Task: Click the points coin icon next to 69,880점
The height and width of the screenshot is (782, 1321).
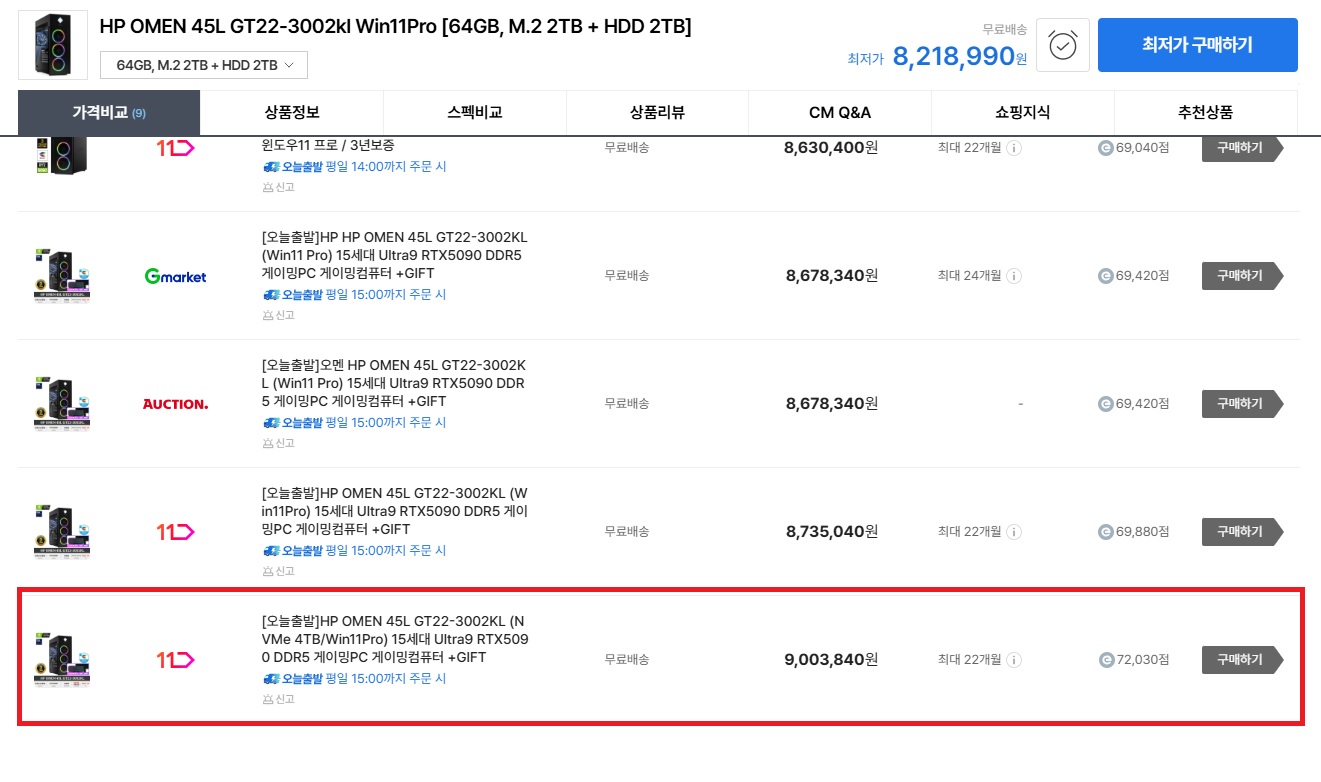Action: pyautogui.click(x=1105, y=532)
